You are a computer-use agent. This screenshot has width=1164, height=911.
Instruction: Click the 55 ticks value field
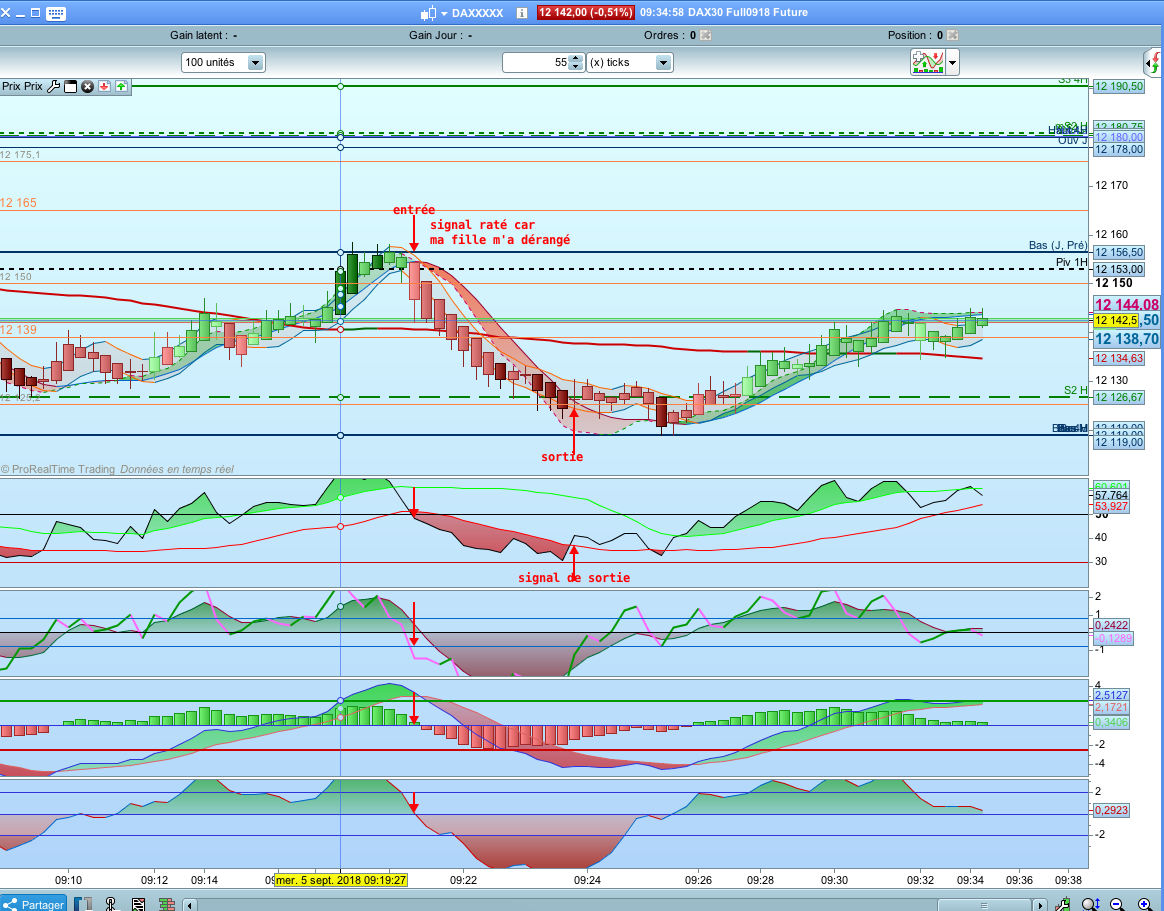535,62
